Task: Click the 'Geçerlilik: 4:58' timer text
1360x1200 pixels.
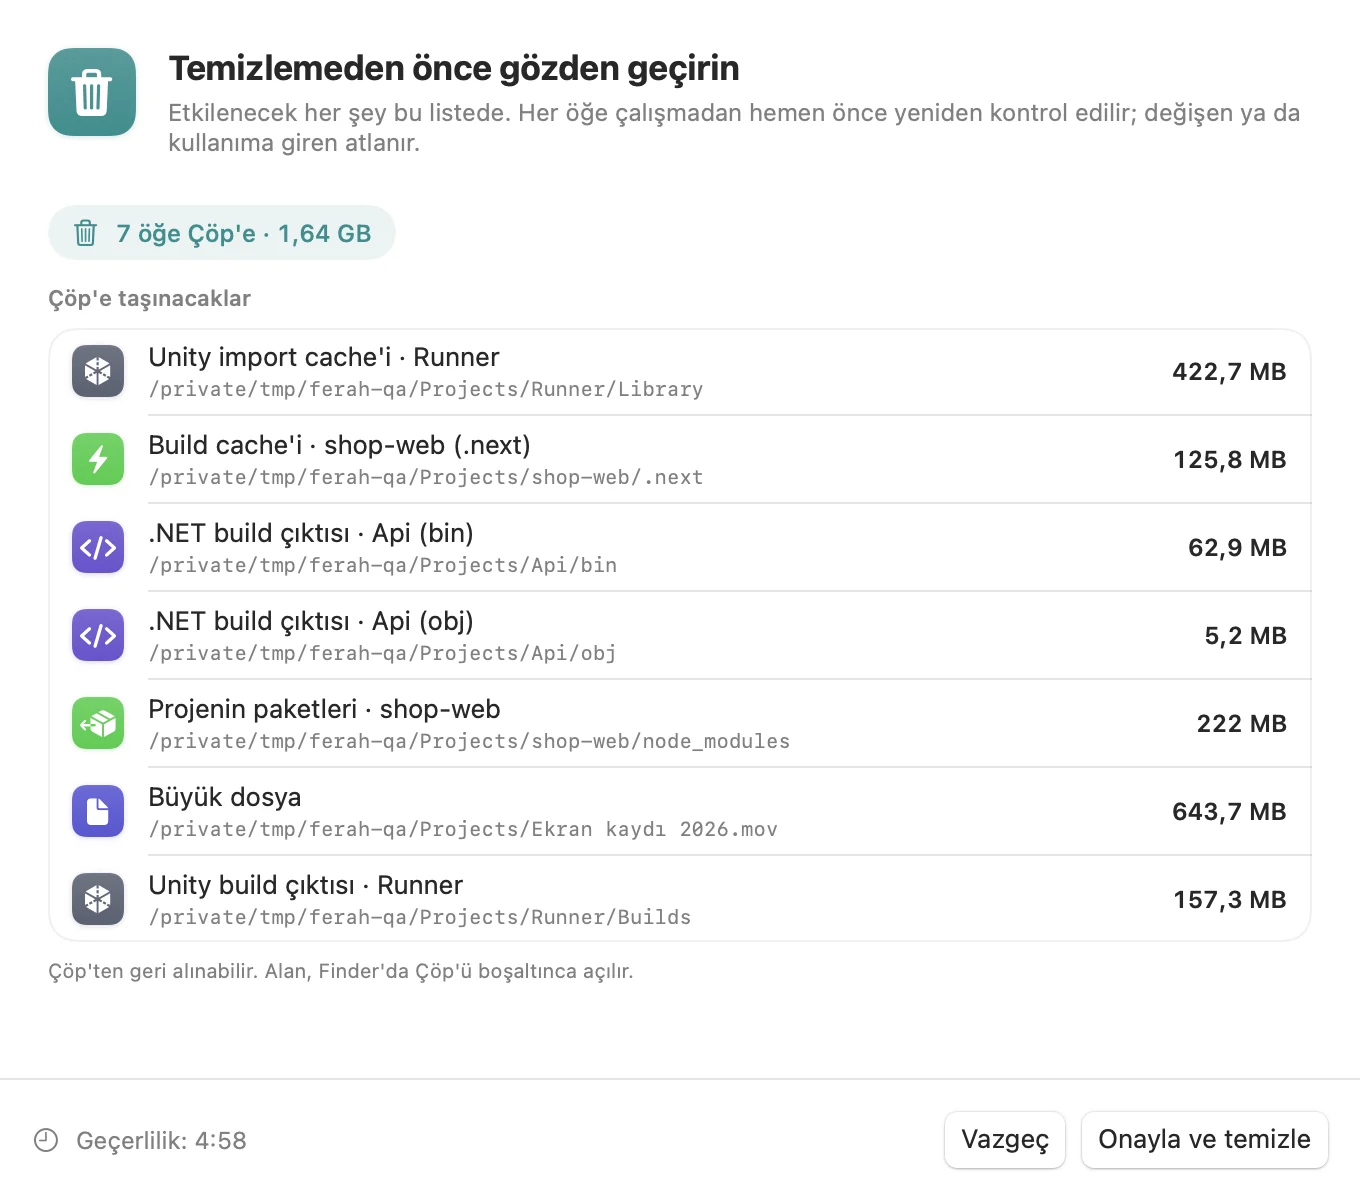Action: coord(161,1140)
